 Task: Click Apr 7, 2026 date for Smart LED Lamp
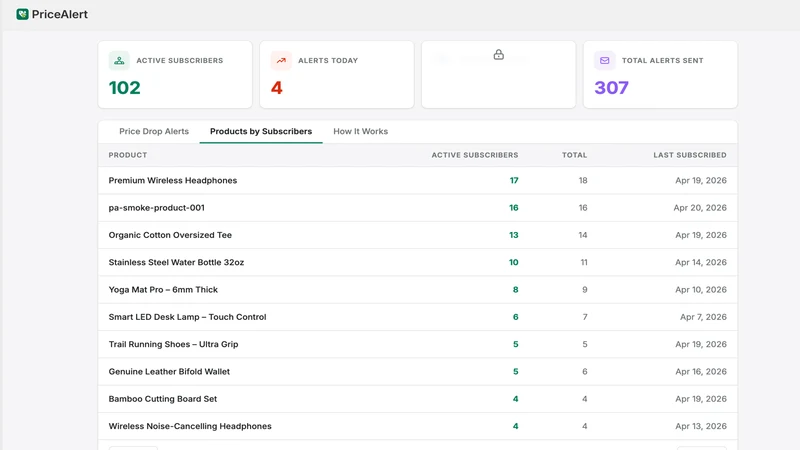pyautogui.click(x=703, y=317)
